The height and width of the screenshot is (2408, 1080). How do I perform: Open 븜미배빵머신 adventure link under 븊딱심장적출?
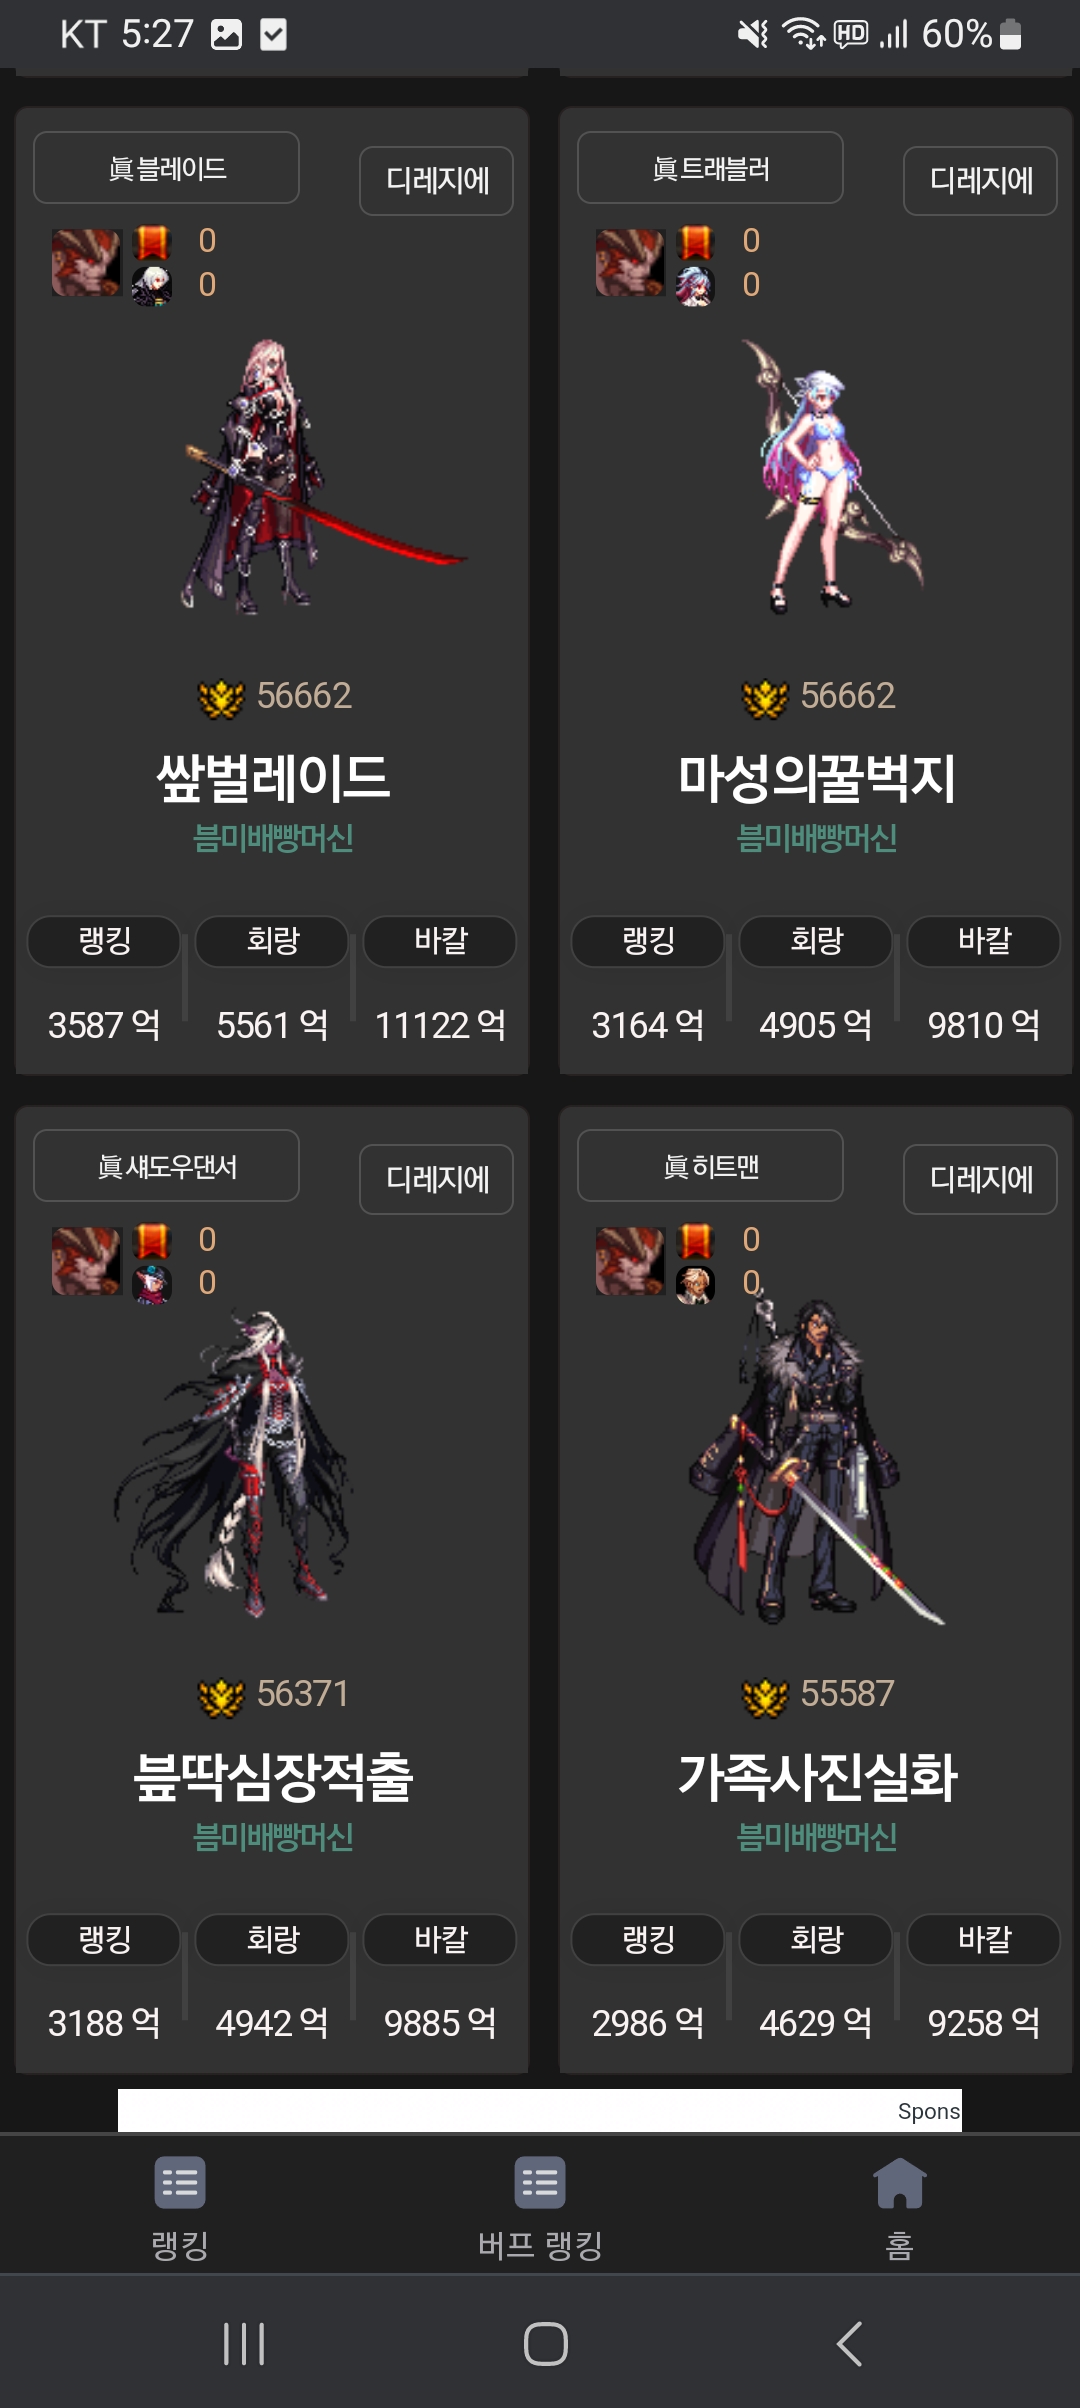pos(272,1837)
